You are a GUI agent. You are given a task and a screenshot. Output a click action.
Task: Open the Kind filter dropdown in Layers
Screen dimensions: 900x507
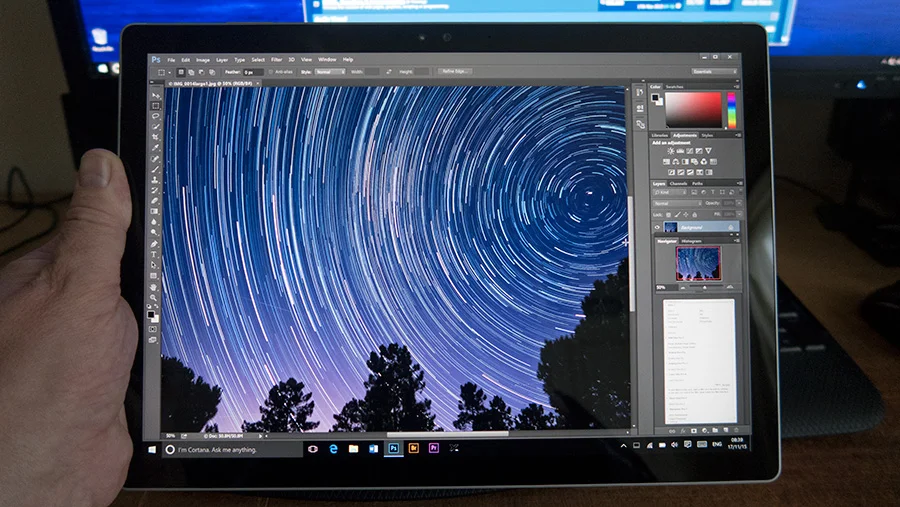coord(670,192)
